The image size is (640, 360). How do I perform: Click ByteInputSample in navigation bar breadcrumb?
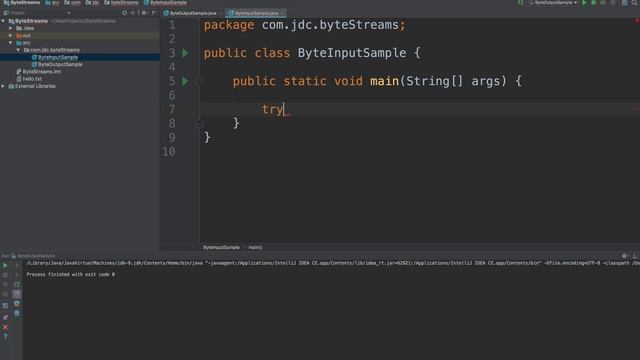coord(165,3)
